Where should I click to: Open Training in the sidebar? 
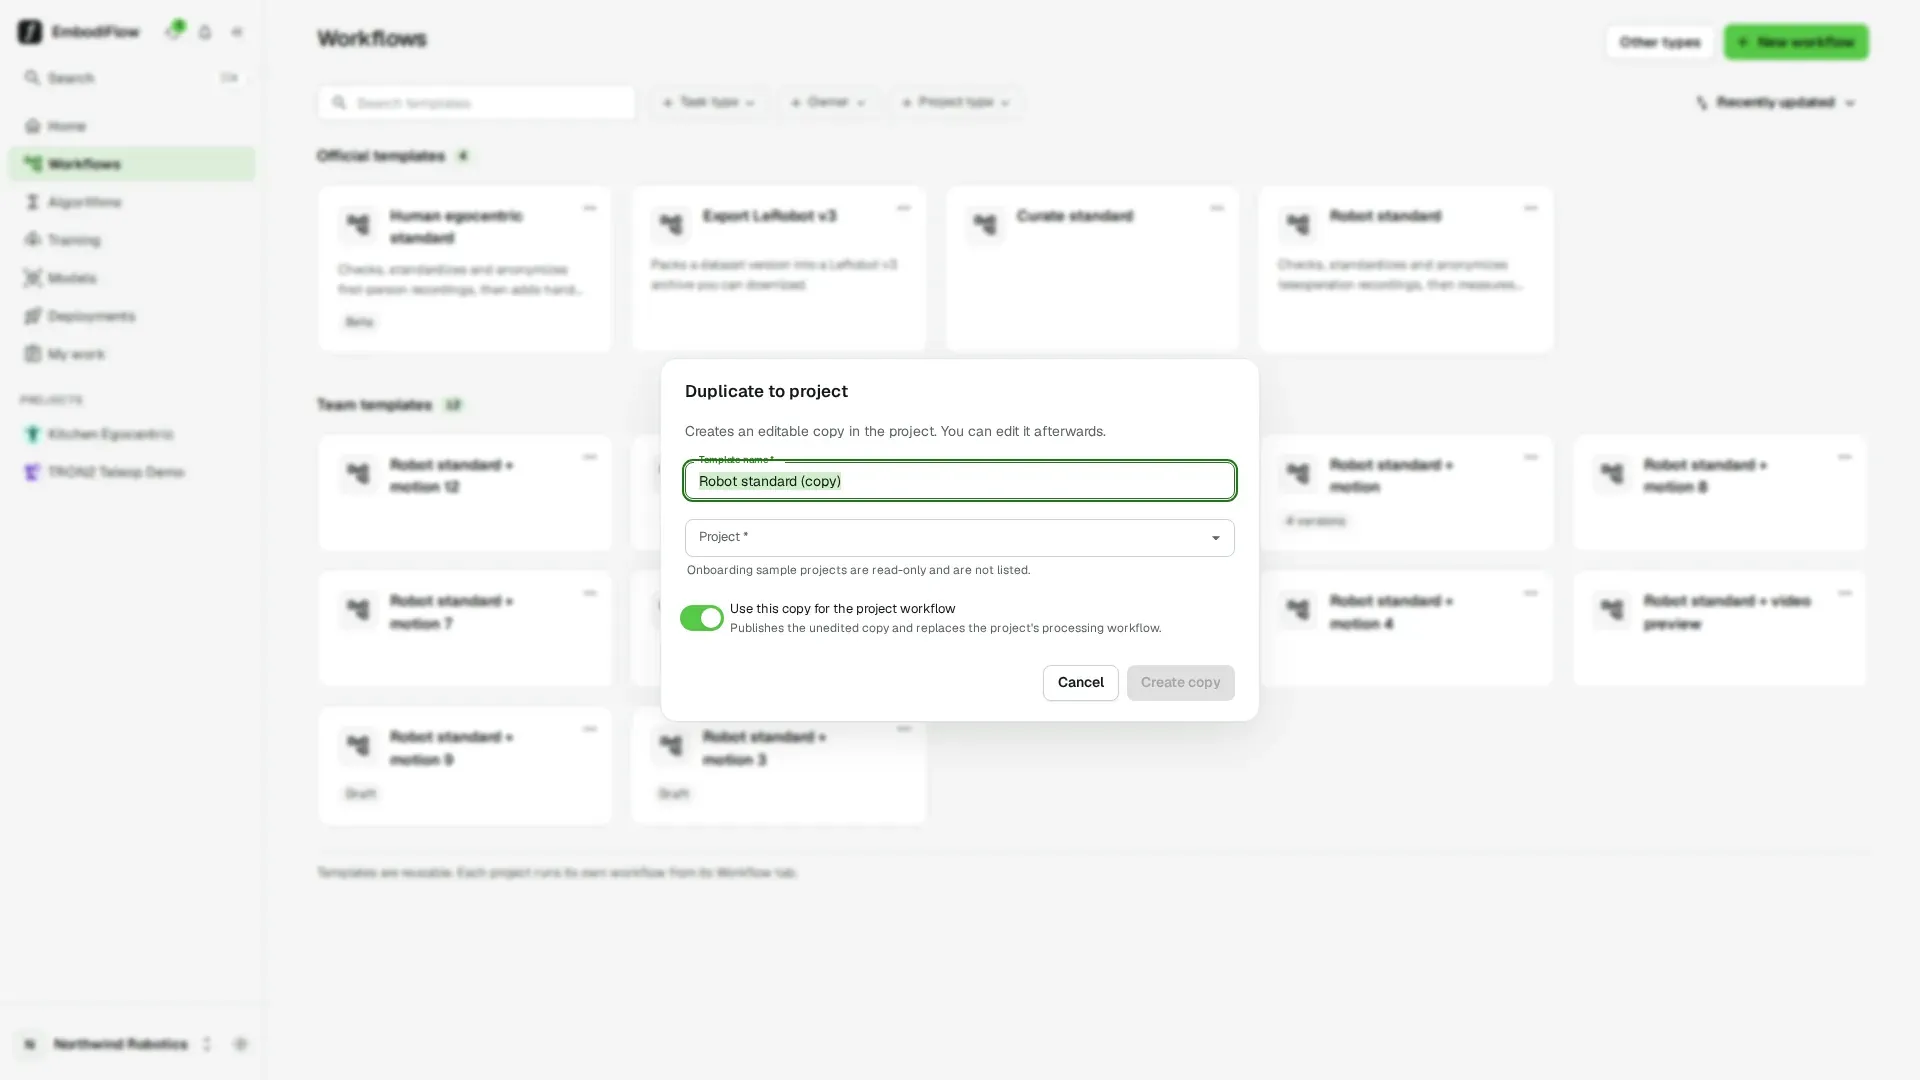click(131, 240)
